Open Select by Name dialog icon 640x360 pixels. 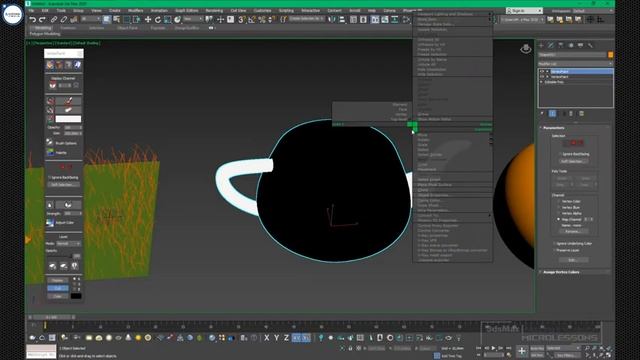point(117,20)
